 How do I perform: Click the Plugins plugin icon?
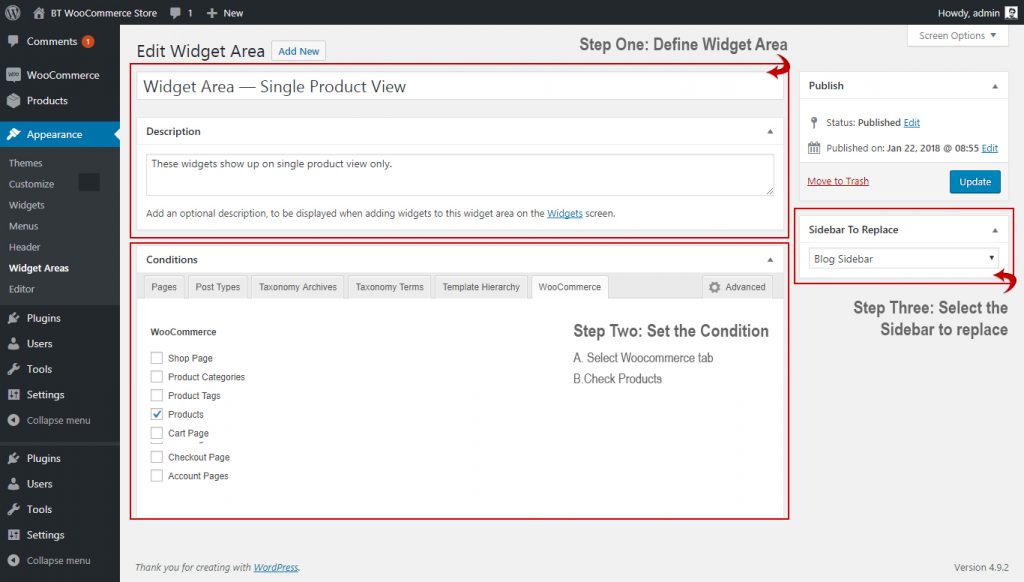tap(14, 321)
